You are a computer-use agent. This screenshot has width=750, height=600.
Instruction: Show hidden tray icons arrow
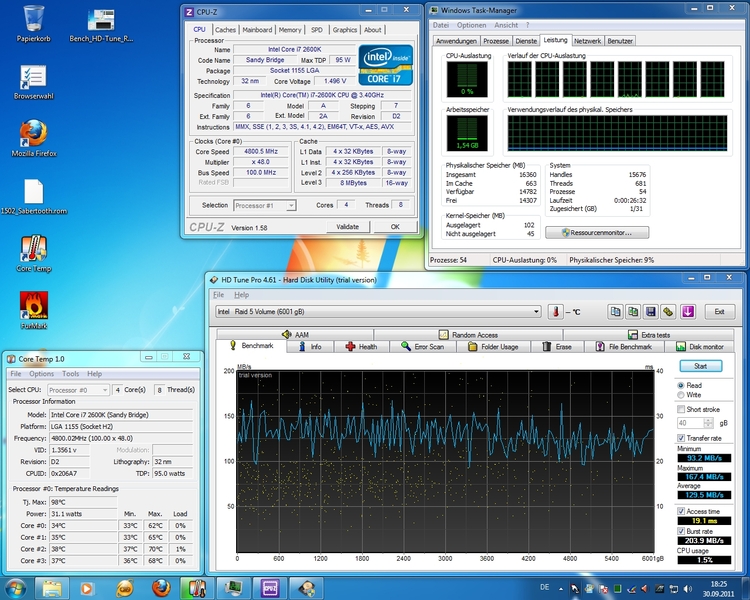(x=561, y=589)
